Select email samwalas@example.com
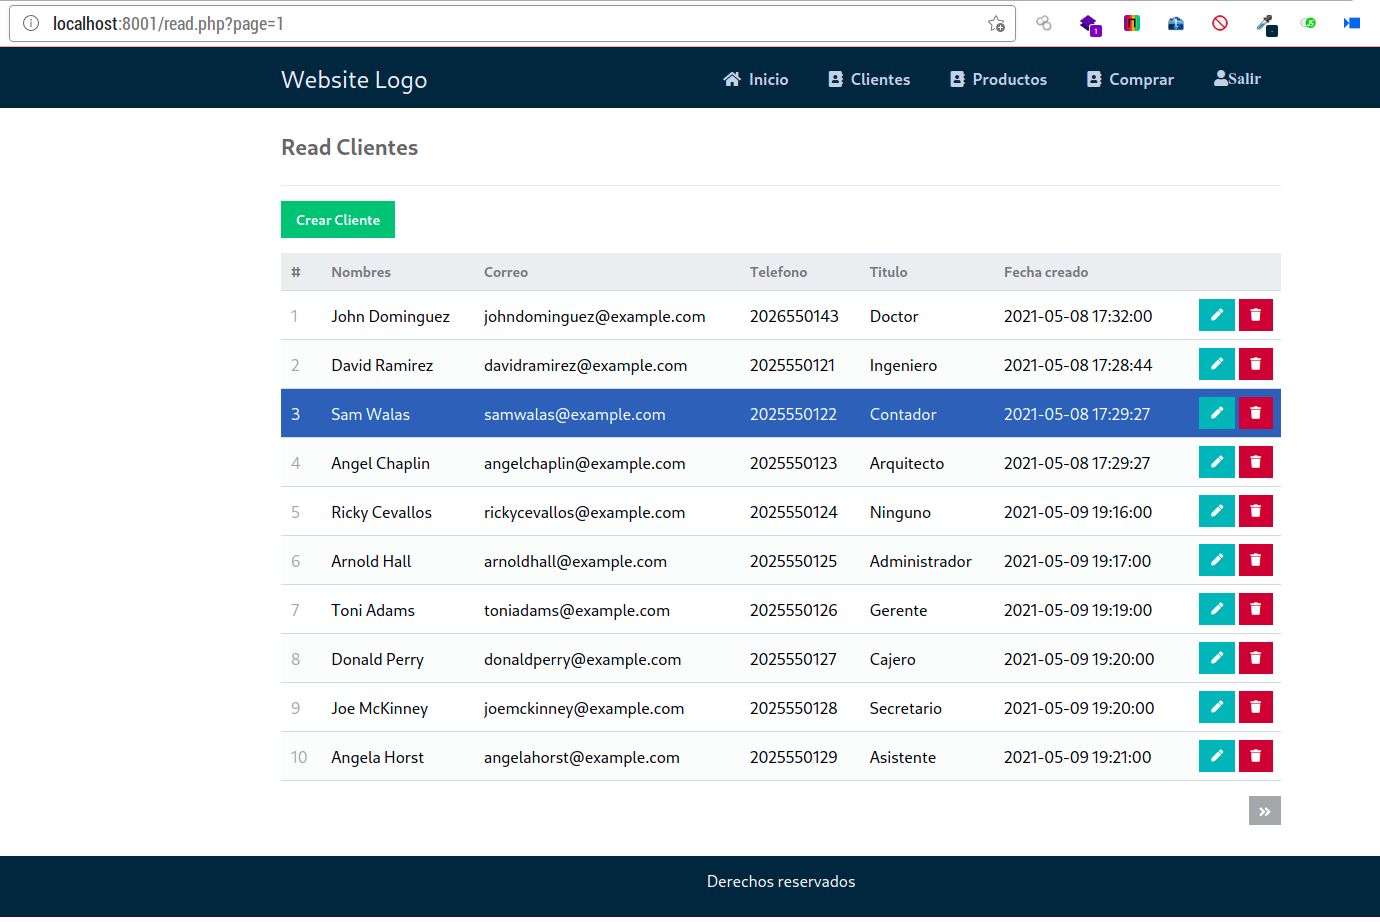 [574, 414]
